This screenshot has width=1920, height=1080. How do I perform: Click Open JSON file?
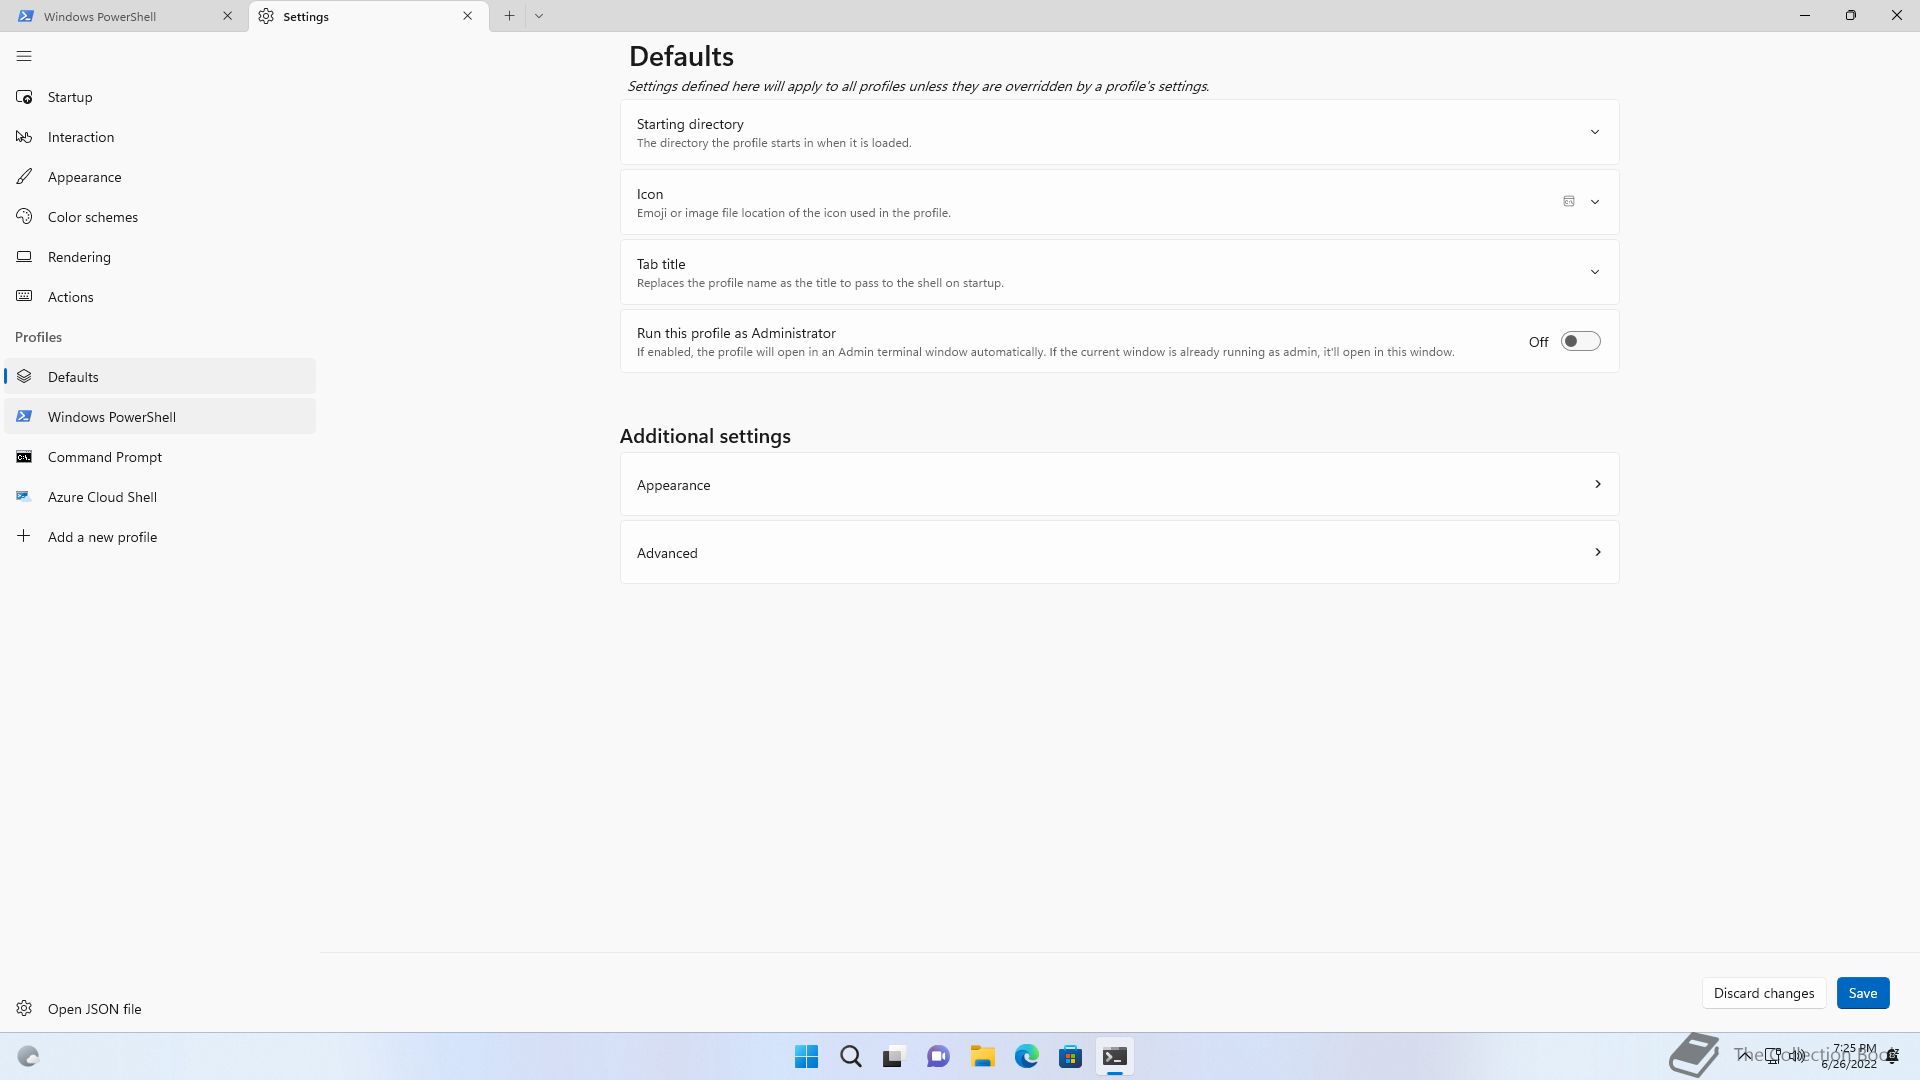(x=160, y=1009)
